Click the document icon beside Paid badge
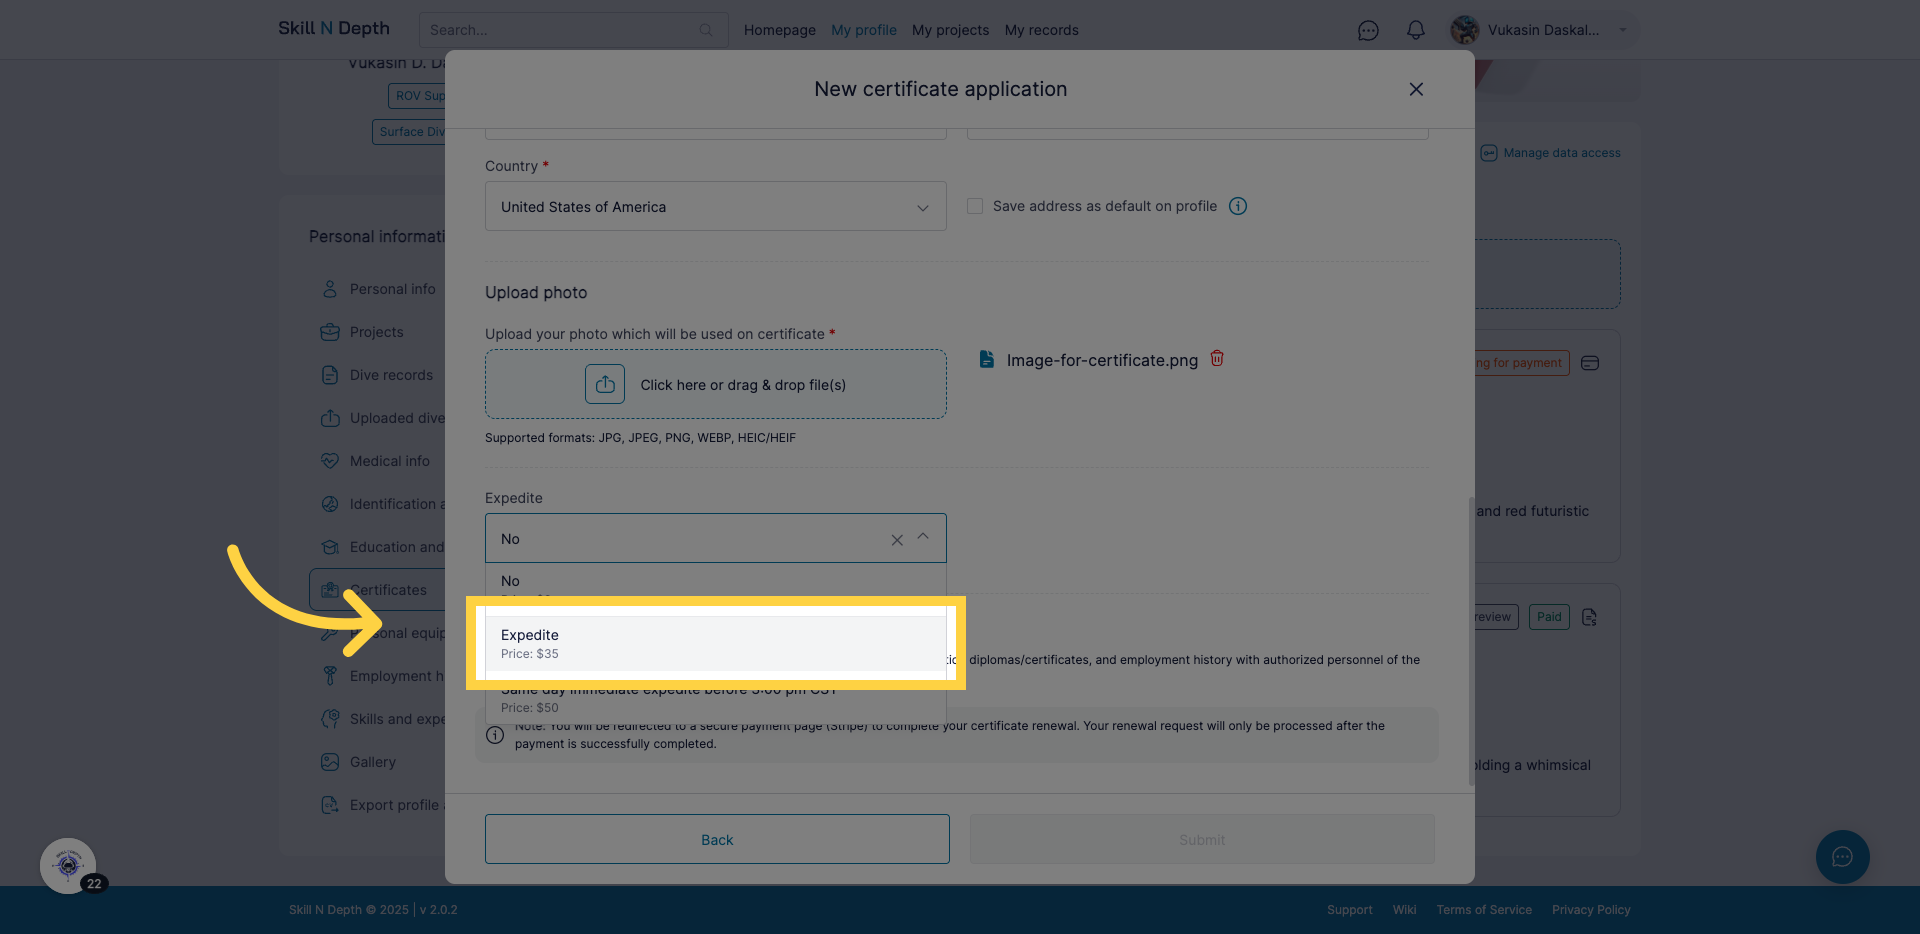Viewport: 1920px width, 934px height. click(1590, 617)
